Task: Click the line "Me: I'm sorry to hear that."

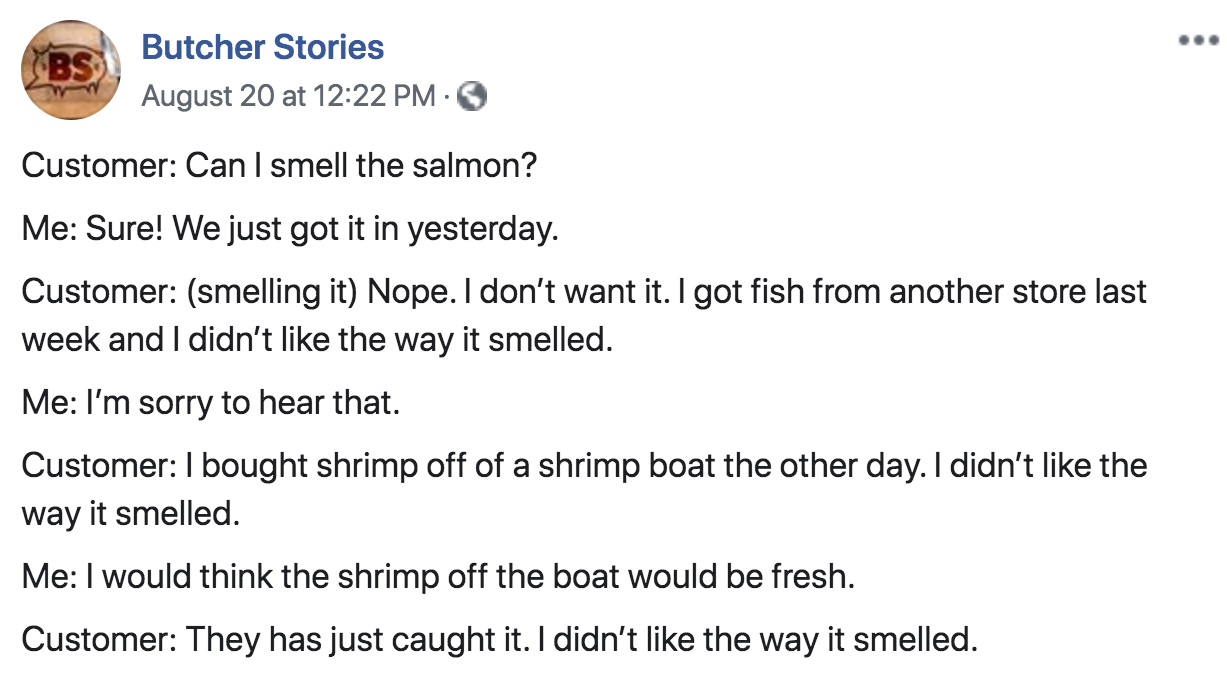Action: click(x=210, y=404)
